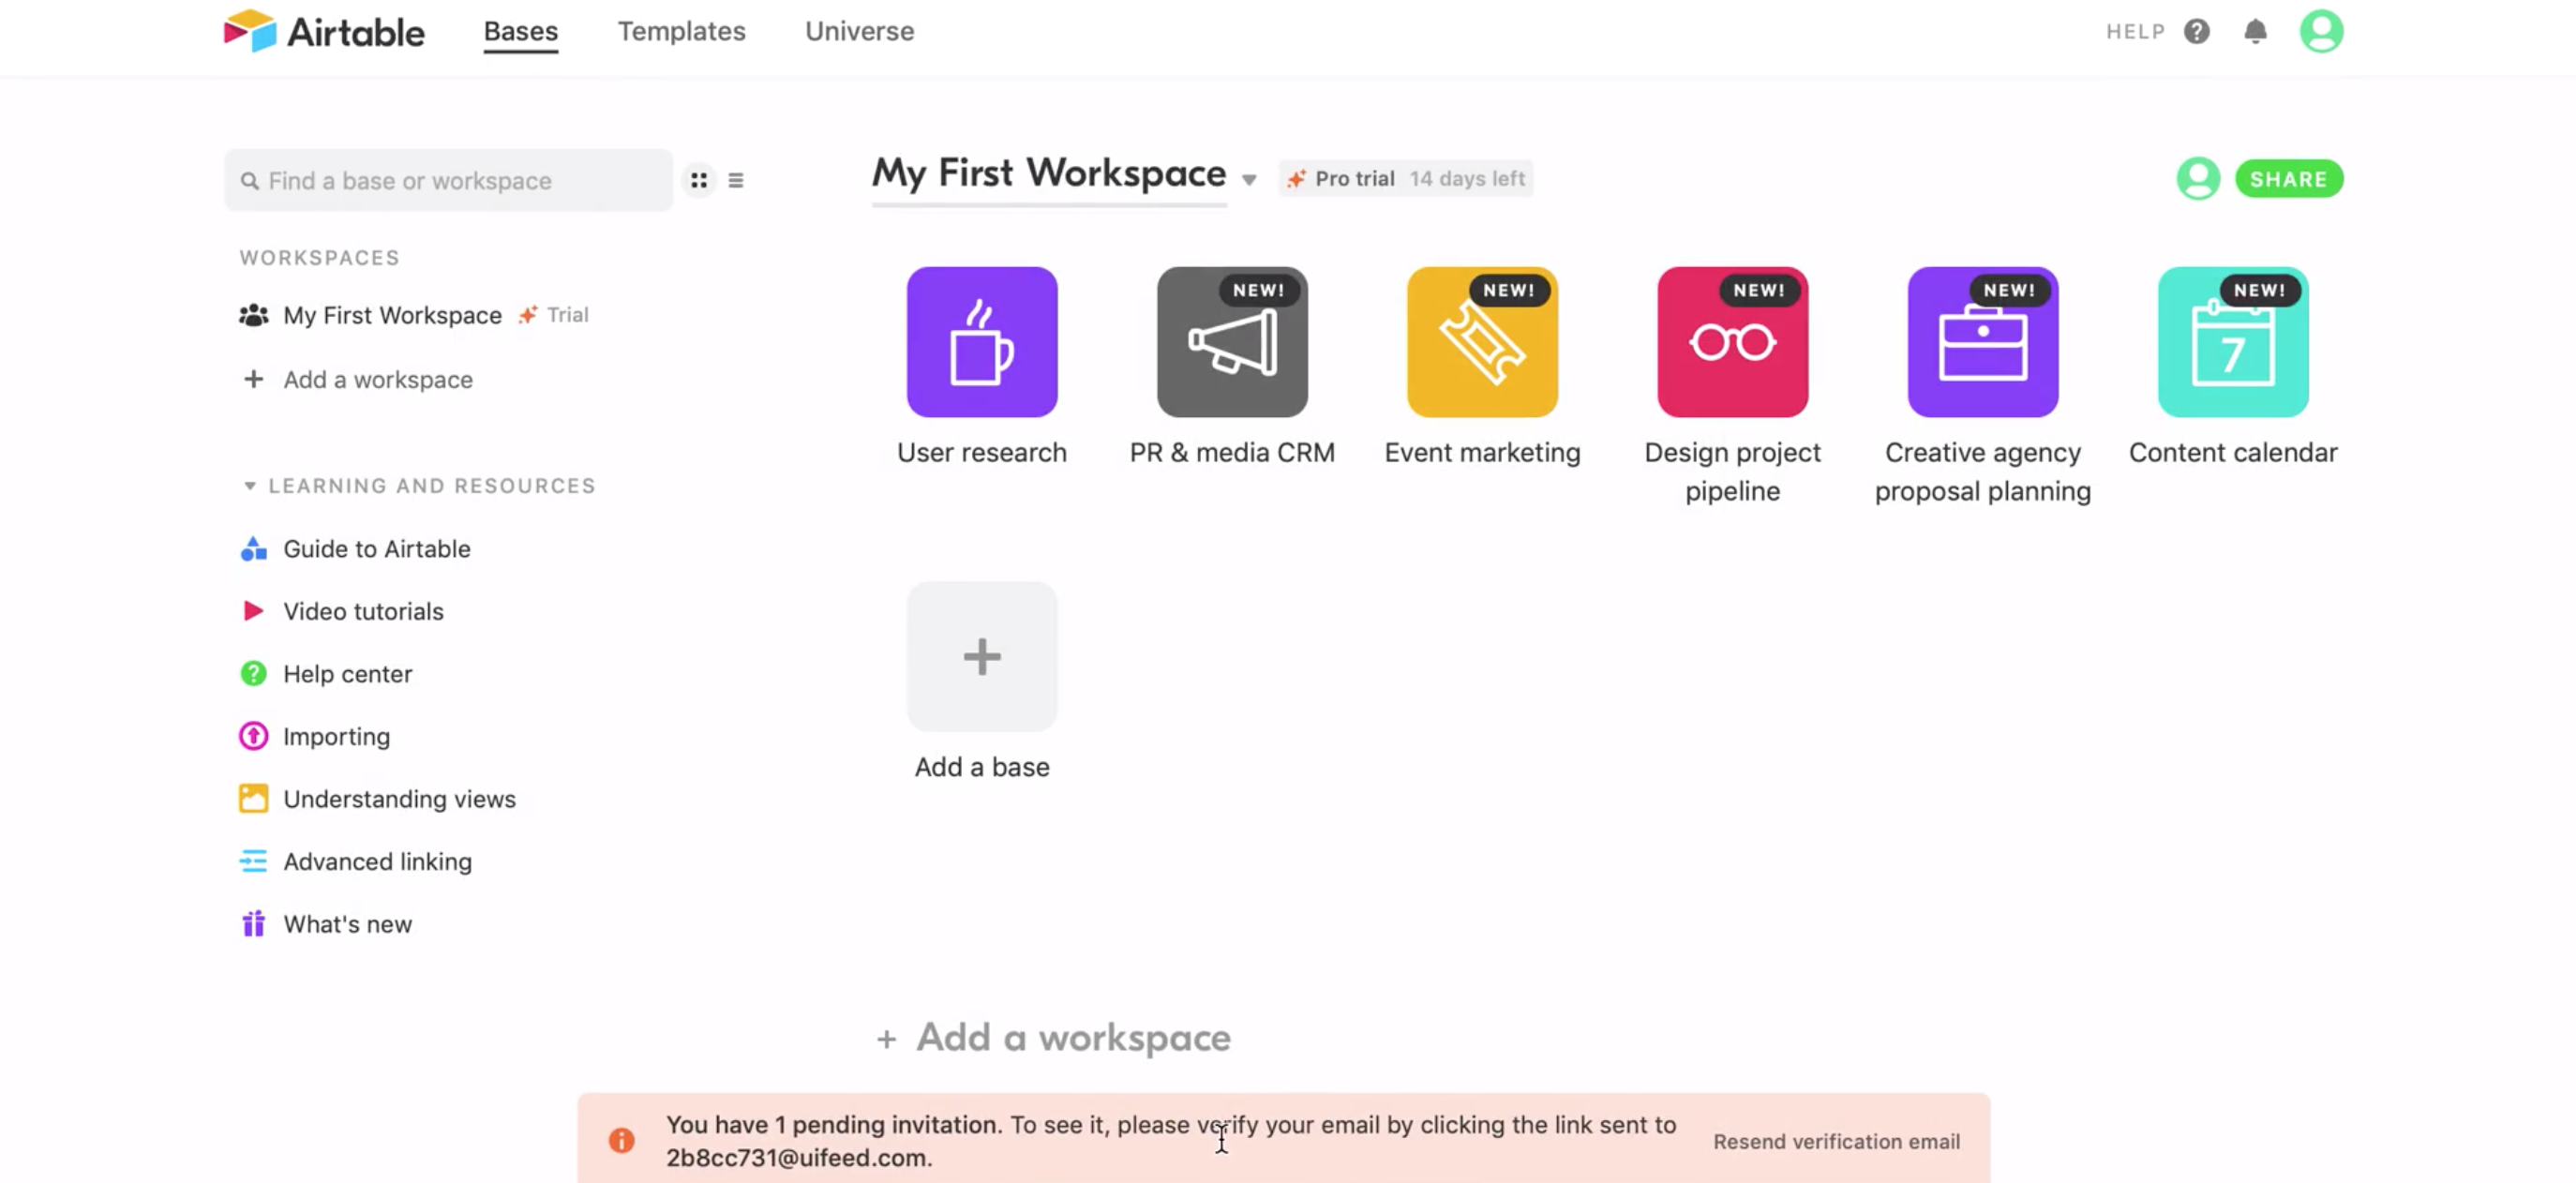Open the Help question mark icon
This screenshot has width=2576, height=1183.
pos(2196,31)
